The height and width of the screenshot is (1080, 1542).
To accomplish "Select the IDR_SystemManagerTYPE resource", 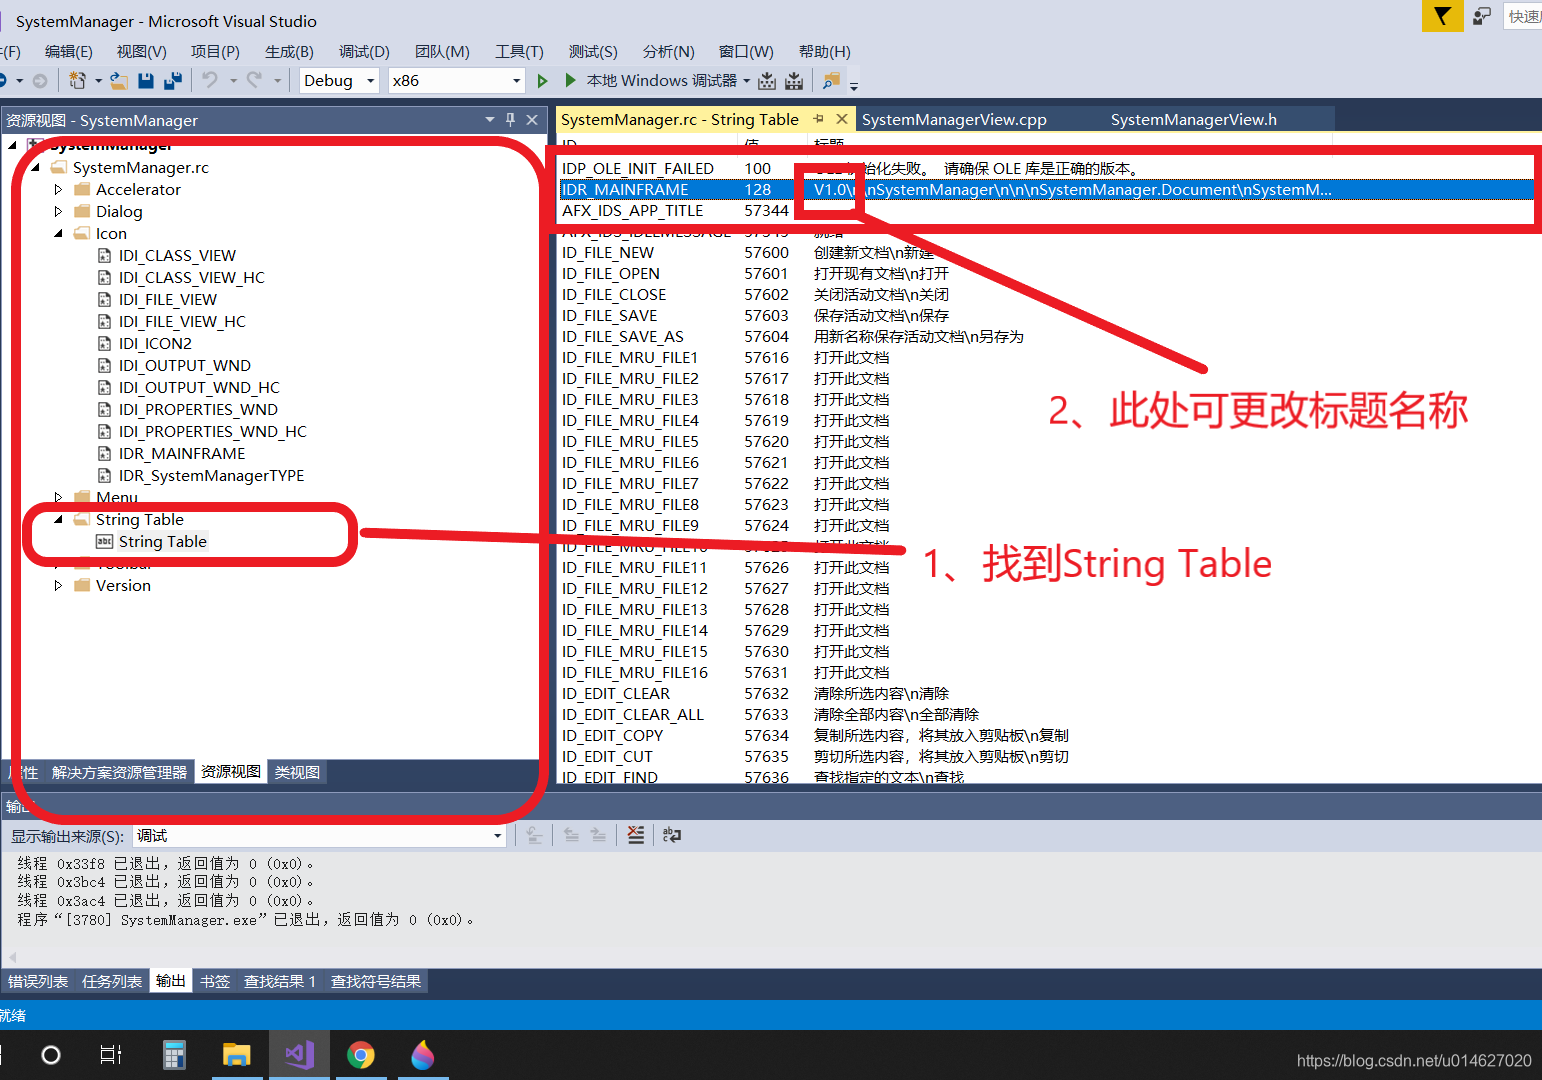I will [x=211, y=475].
